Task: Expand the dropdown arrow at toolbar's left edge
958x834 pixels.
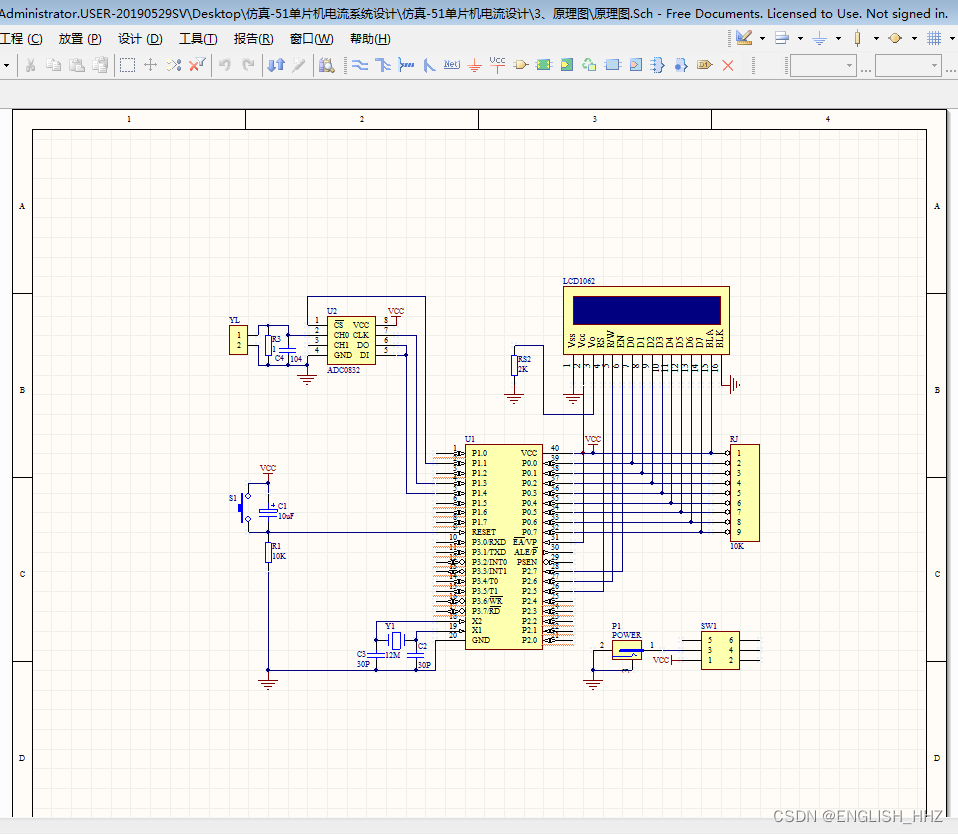Action: coord(6,65)
